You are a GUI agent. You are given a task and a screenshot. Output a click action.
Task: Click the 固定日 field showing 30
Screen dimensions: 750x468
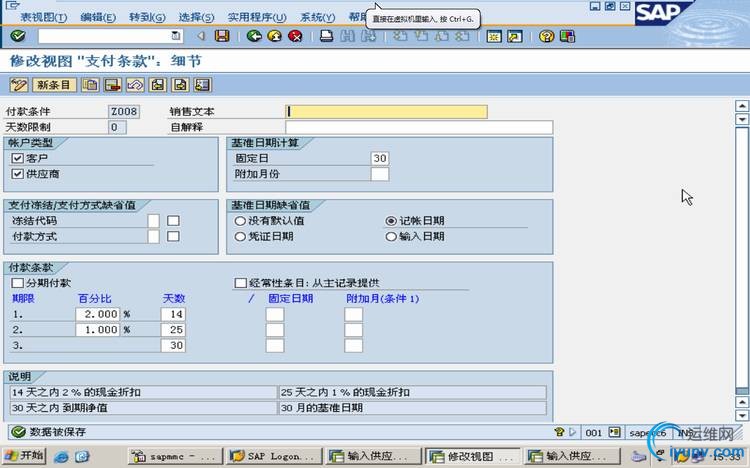[380, 158]
